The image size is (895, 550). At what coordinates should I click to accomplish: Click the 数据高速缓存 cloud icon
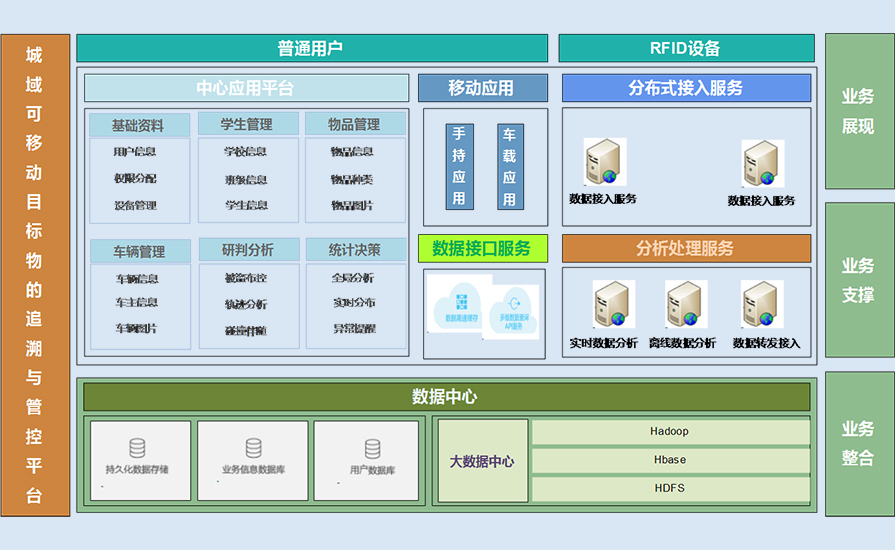point(461,306)
